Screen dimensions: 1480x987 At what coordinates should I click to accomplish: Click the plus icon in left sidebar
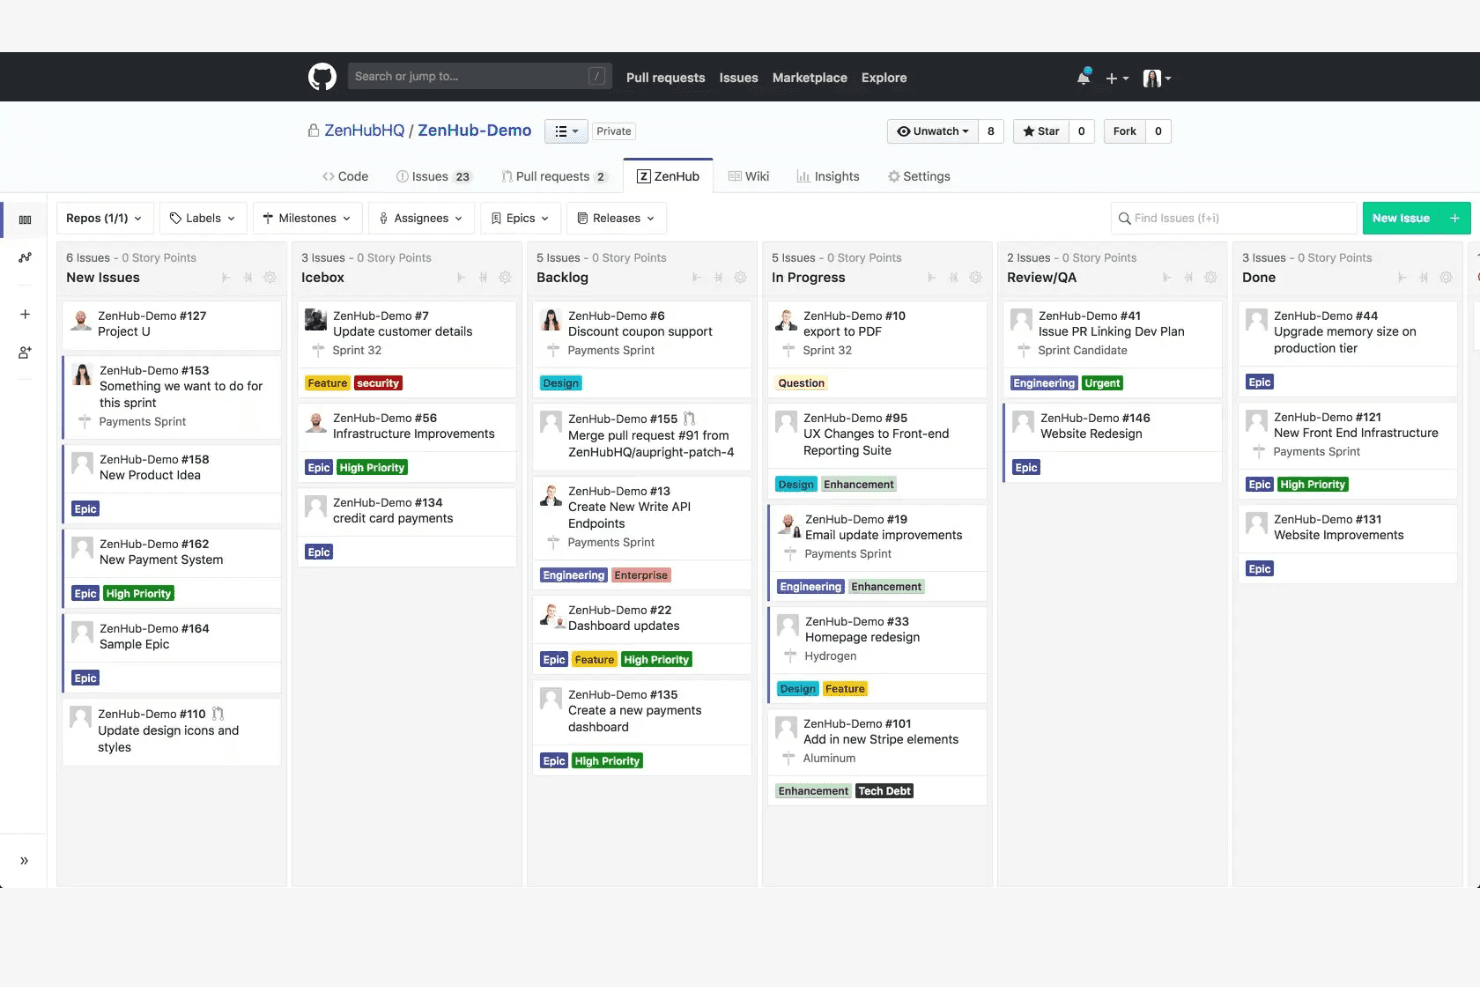coord(25,314)
